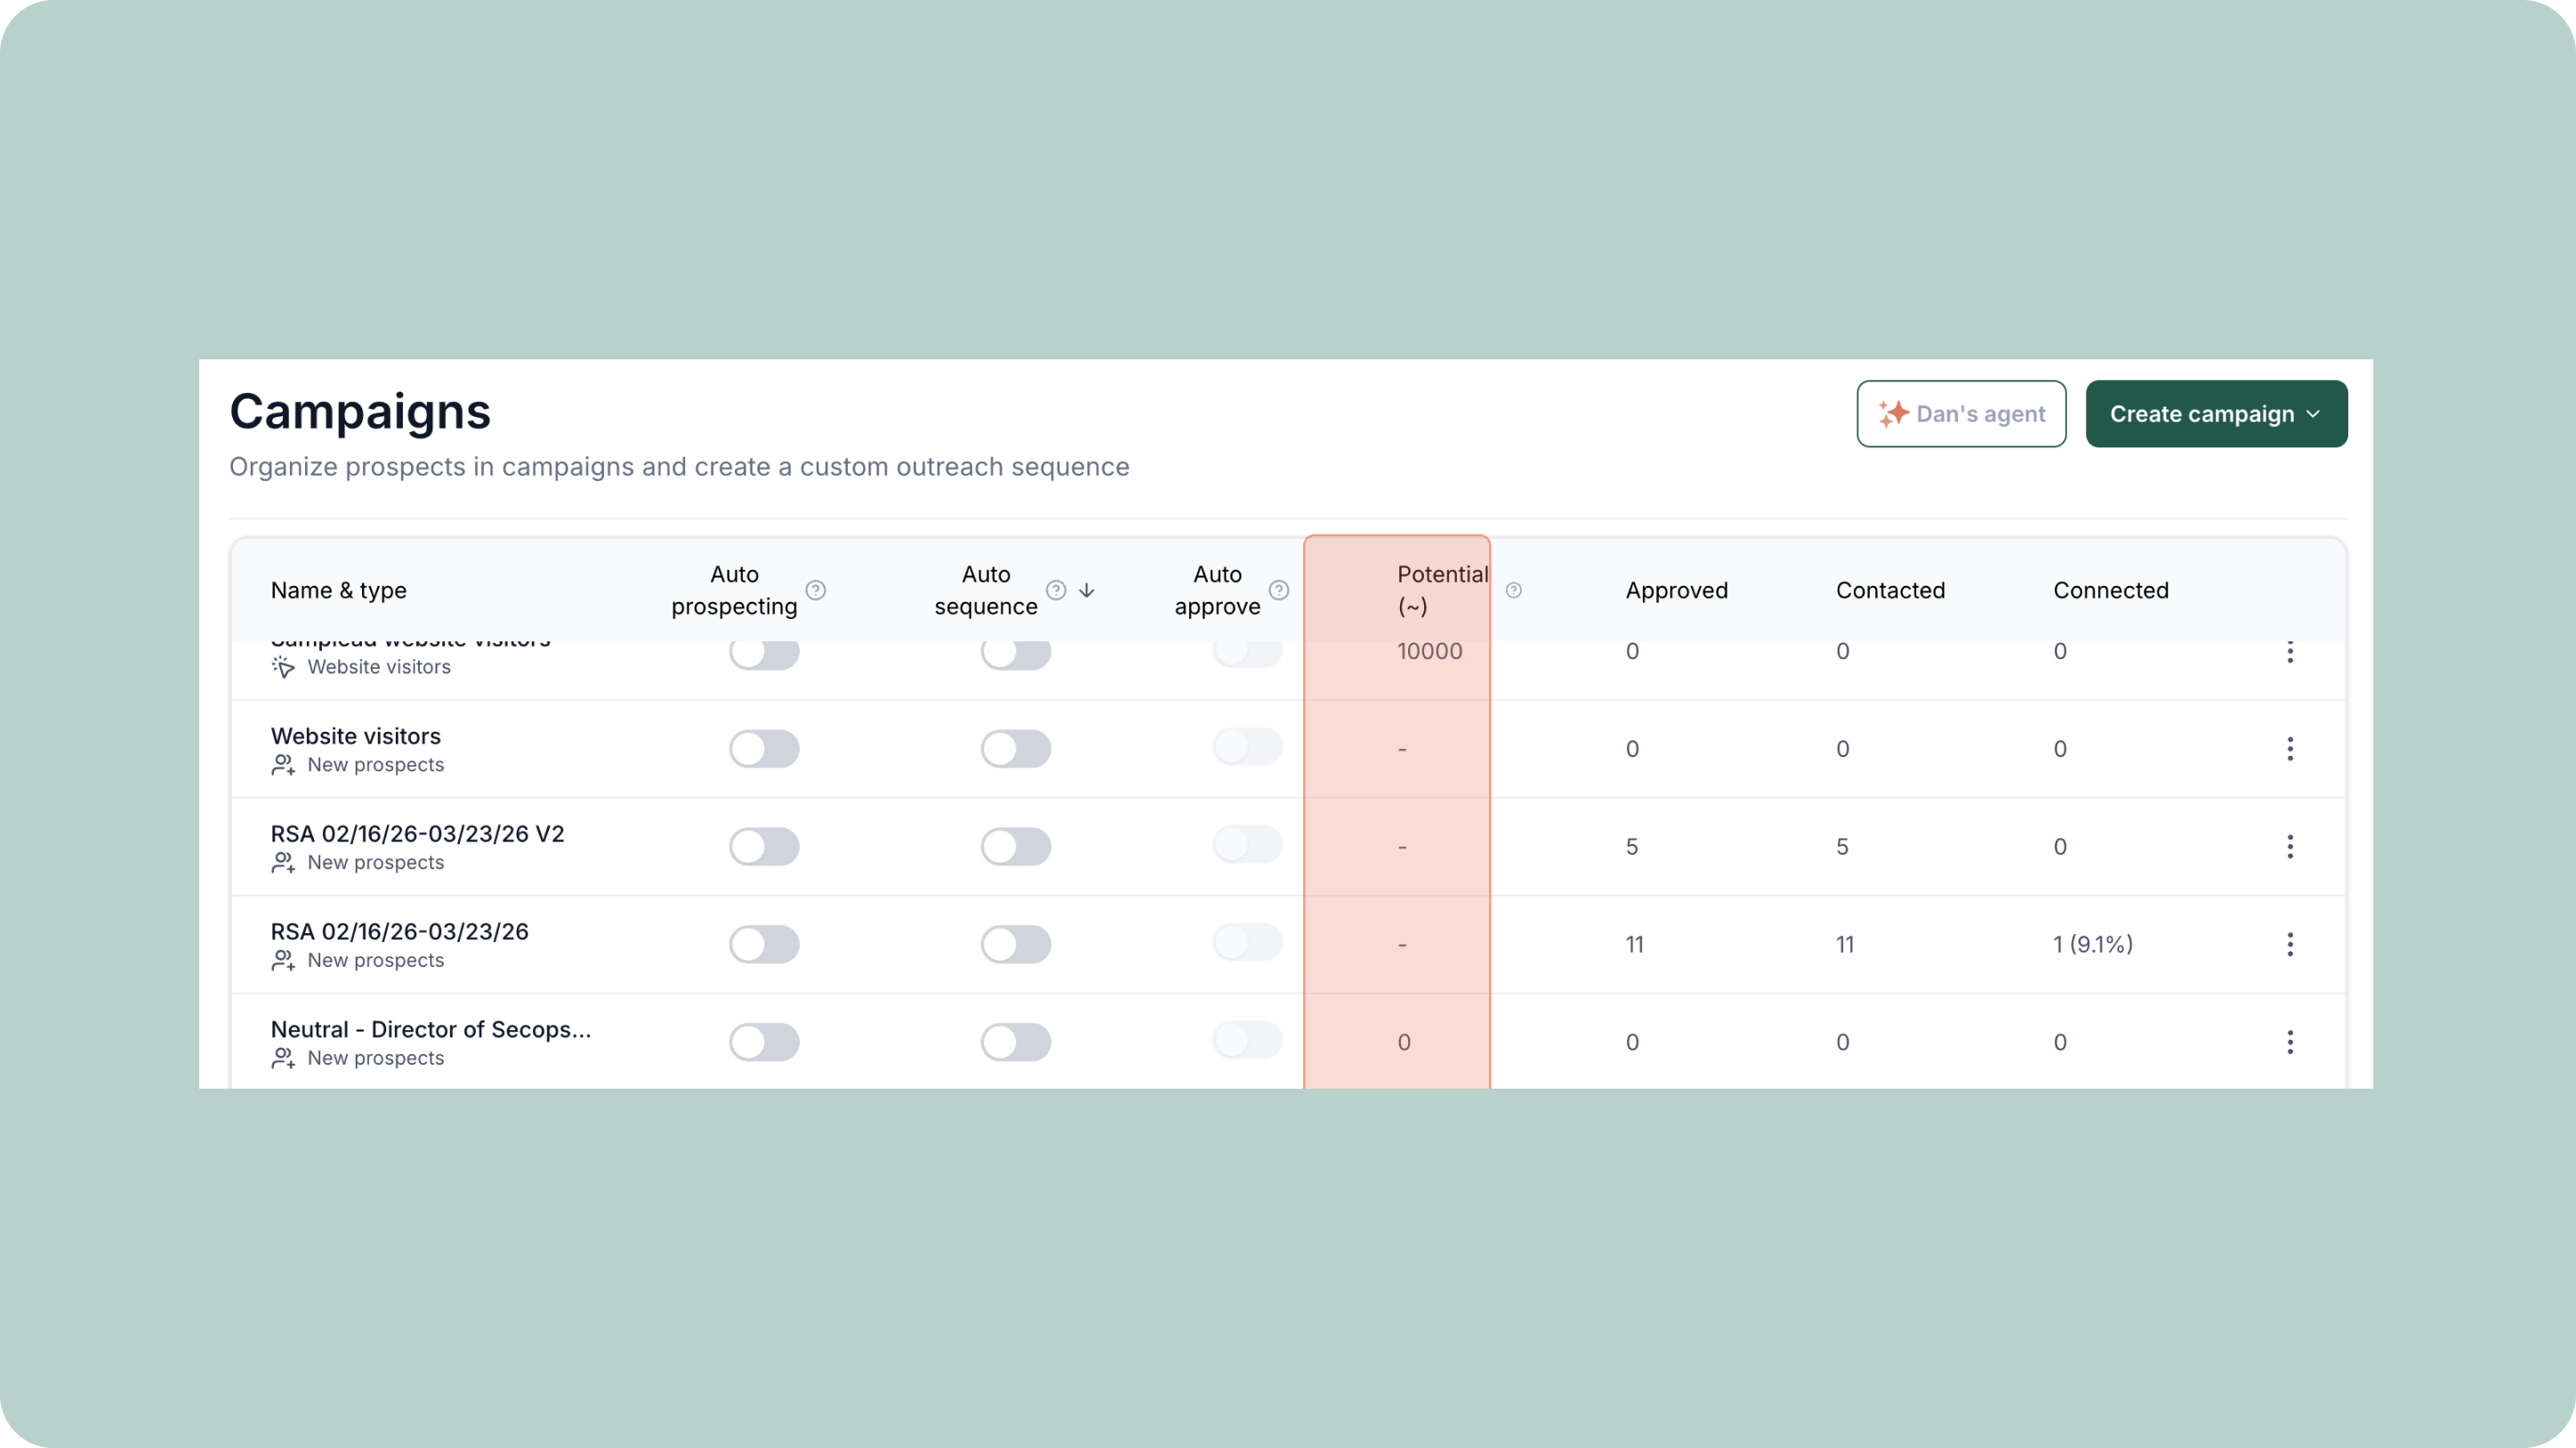This screenshot has width=2576, height=1448.
Task: Click the 10000 potential value
Action: (1429, 651)
